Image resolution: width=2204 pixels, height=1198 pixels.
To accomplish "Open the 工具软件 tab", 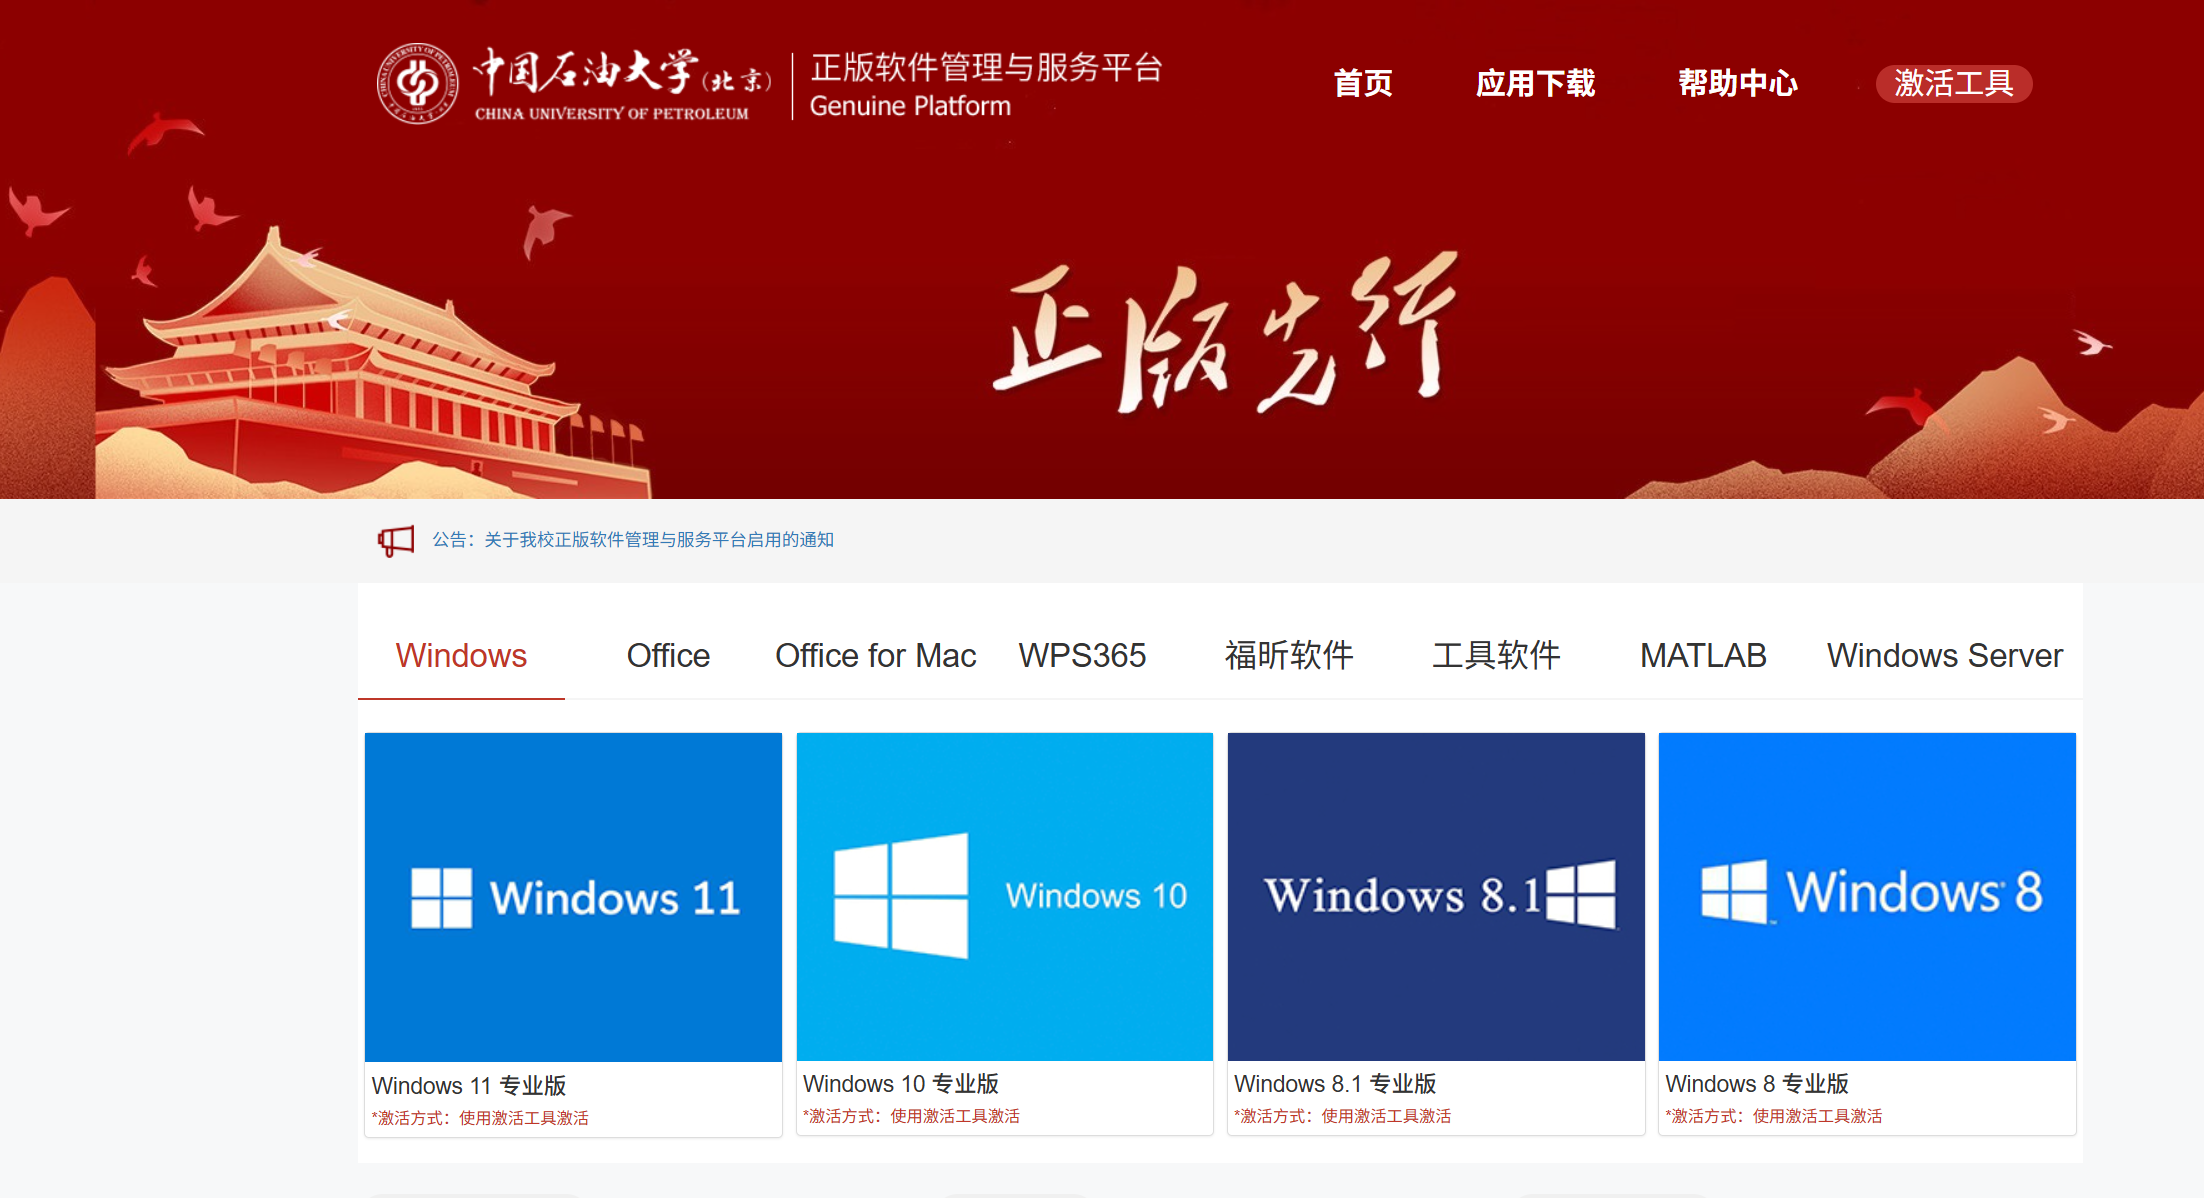I will (1496, 656).
